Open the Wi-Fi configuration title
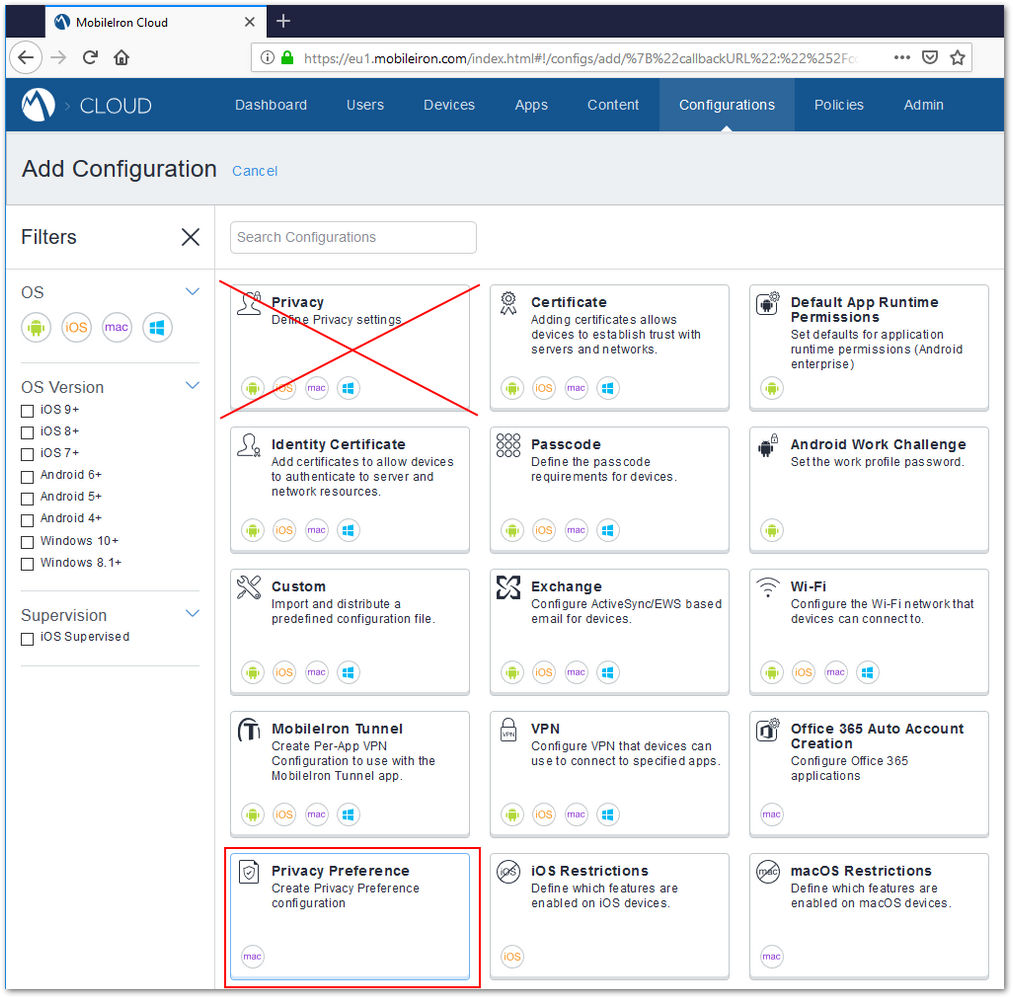 (x=808, y=587)
